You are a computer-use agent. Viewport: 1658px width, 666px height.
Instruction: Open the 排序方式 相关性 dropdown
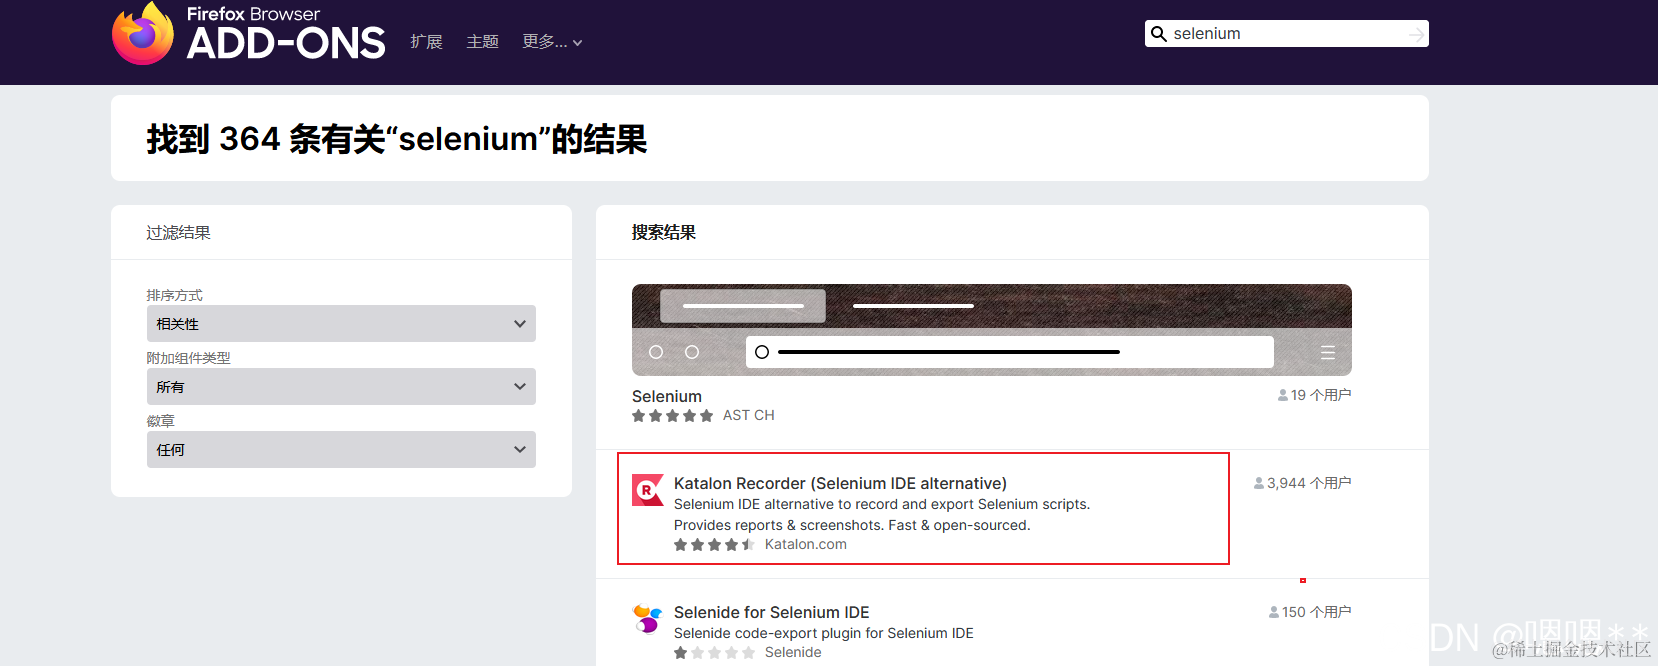pyautogui.click(x=341, y=324)
